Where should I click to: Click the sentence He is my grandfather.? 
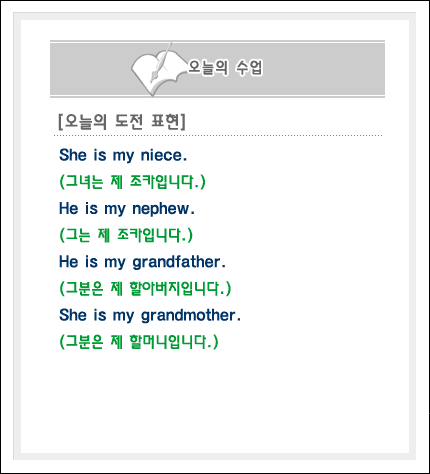coord(142,262)
